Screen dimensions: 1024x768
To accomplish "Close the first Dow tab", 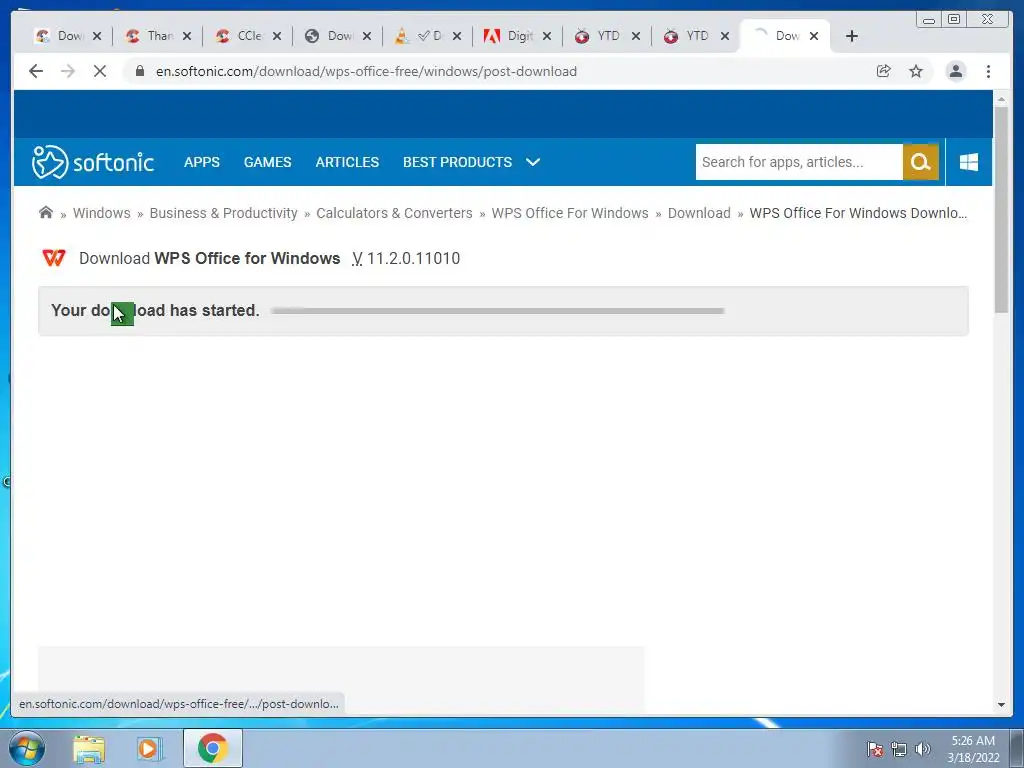I will pyautogui.click(x=97, y=36).
